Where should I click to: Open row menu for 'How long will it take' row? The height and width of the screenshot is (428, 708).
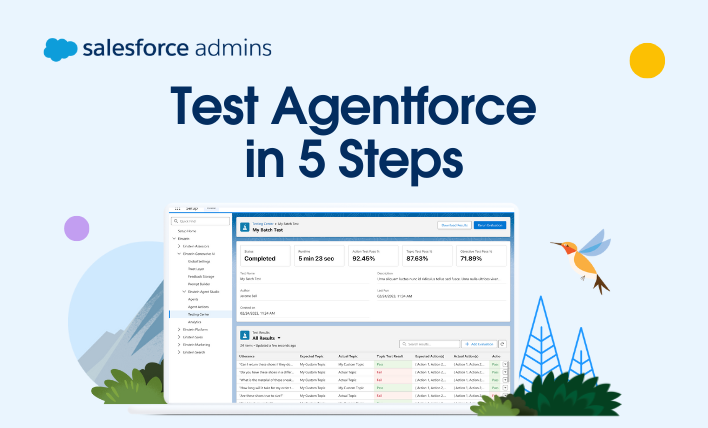(x=505, y=388)
